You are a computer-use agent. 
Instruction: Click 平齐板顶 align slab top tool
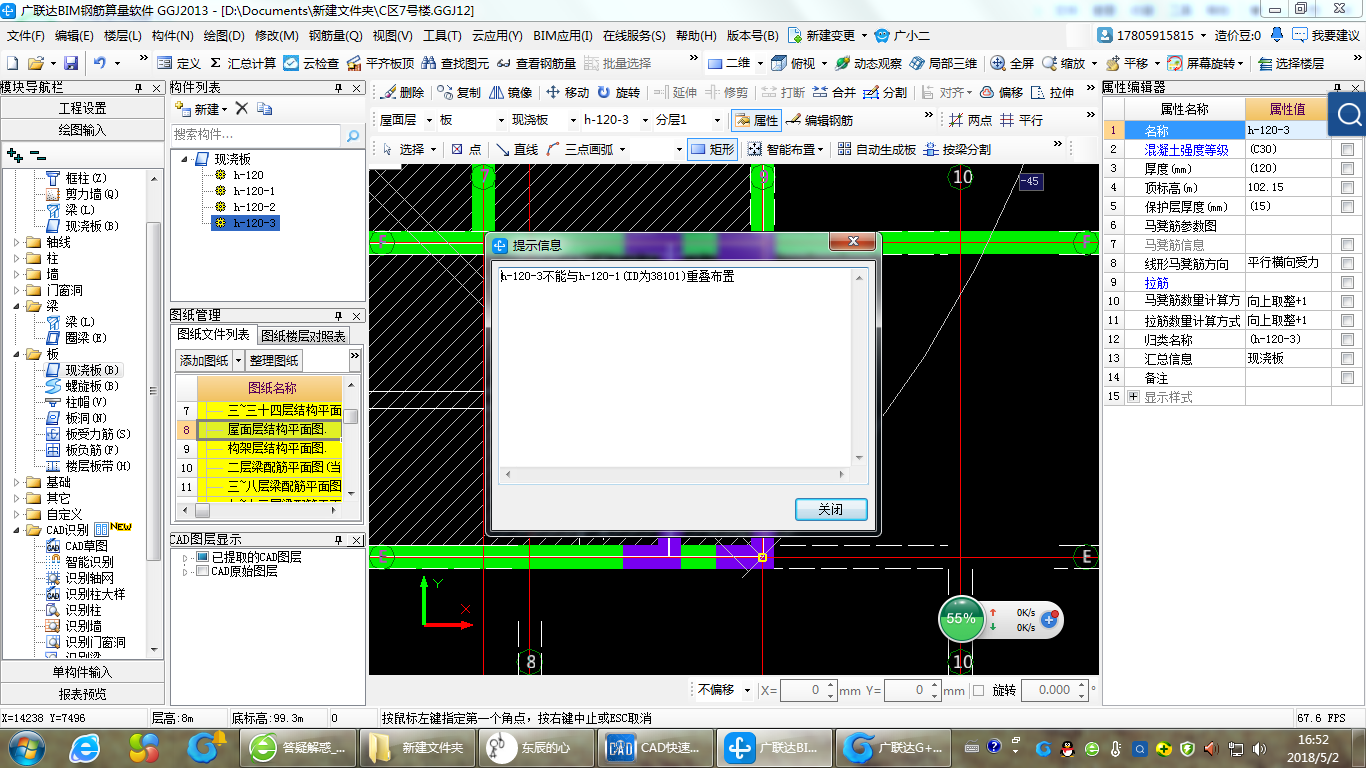[380, 63]
